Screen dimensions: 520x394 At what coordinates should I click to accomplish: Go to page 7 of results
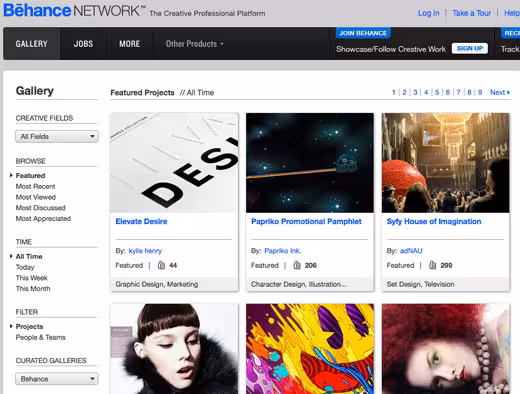click(x=458, y=92)
